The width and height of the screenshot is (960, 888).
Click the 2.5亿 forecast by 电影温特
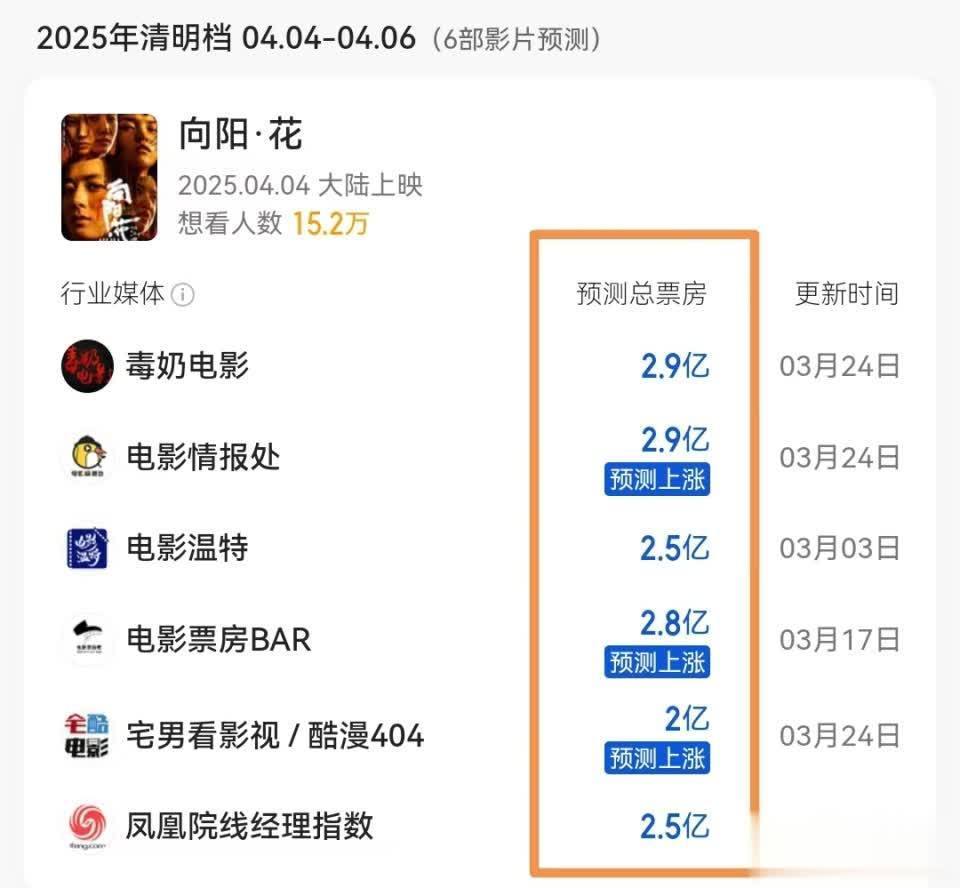pyautogui.click(x=675, y=547)
